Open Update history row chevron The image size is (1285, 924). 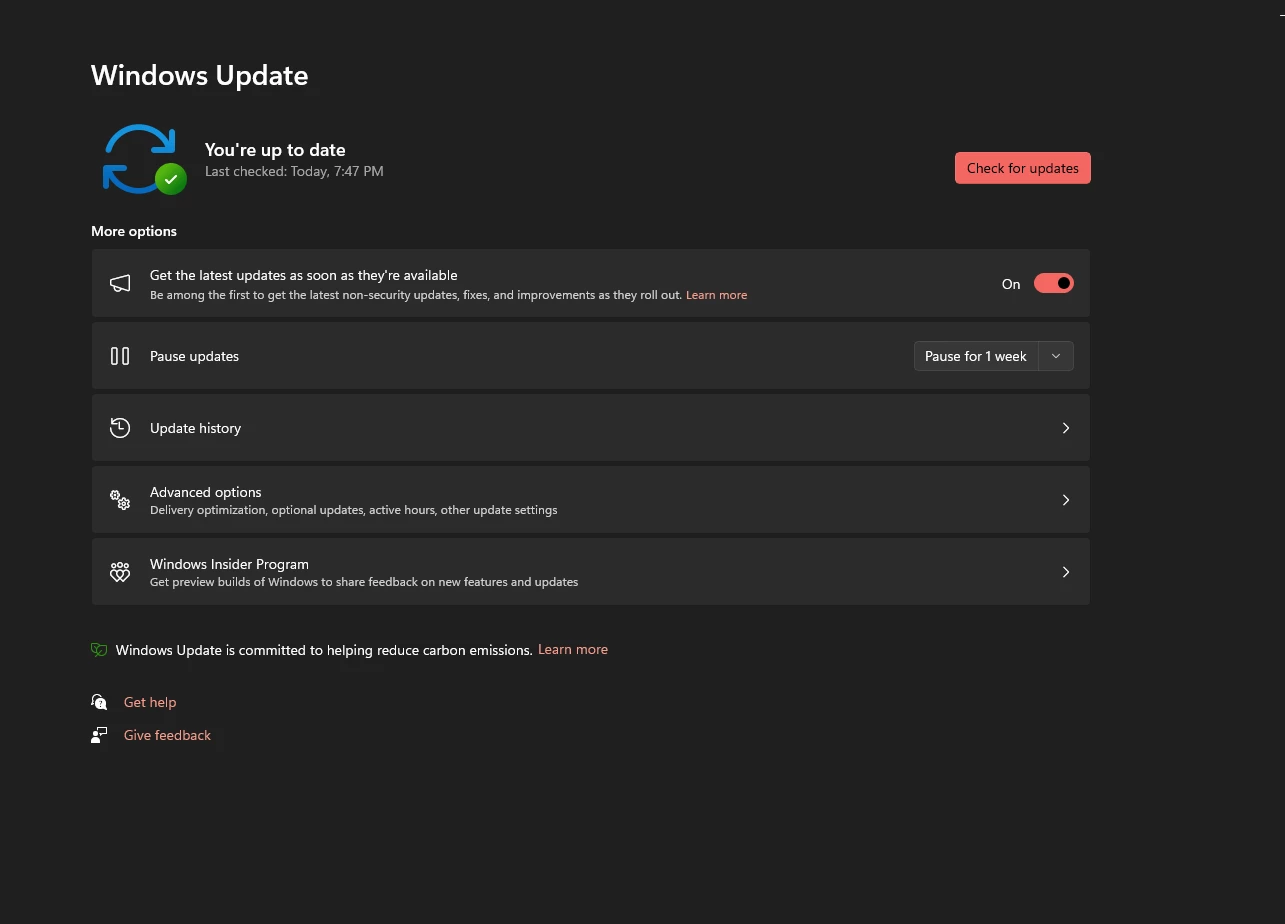click(x=1066, y=428)
